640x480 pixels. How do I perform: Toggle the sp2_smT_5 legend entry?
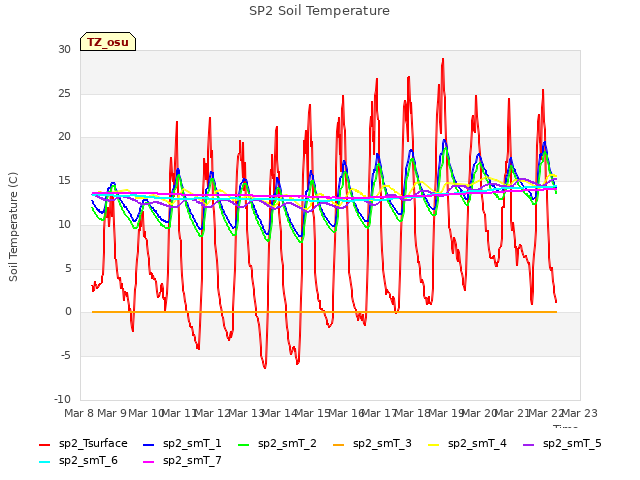[x=562, y=443]
